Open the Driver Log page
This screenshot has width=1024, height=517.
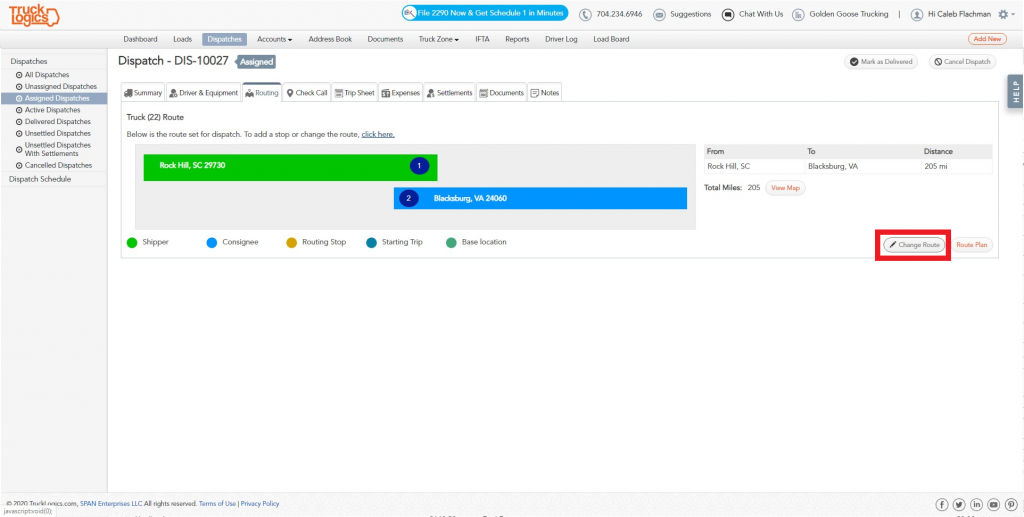tap(562, 39)
